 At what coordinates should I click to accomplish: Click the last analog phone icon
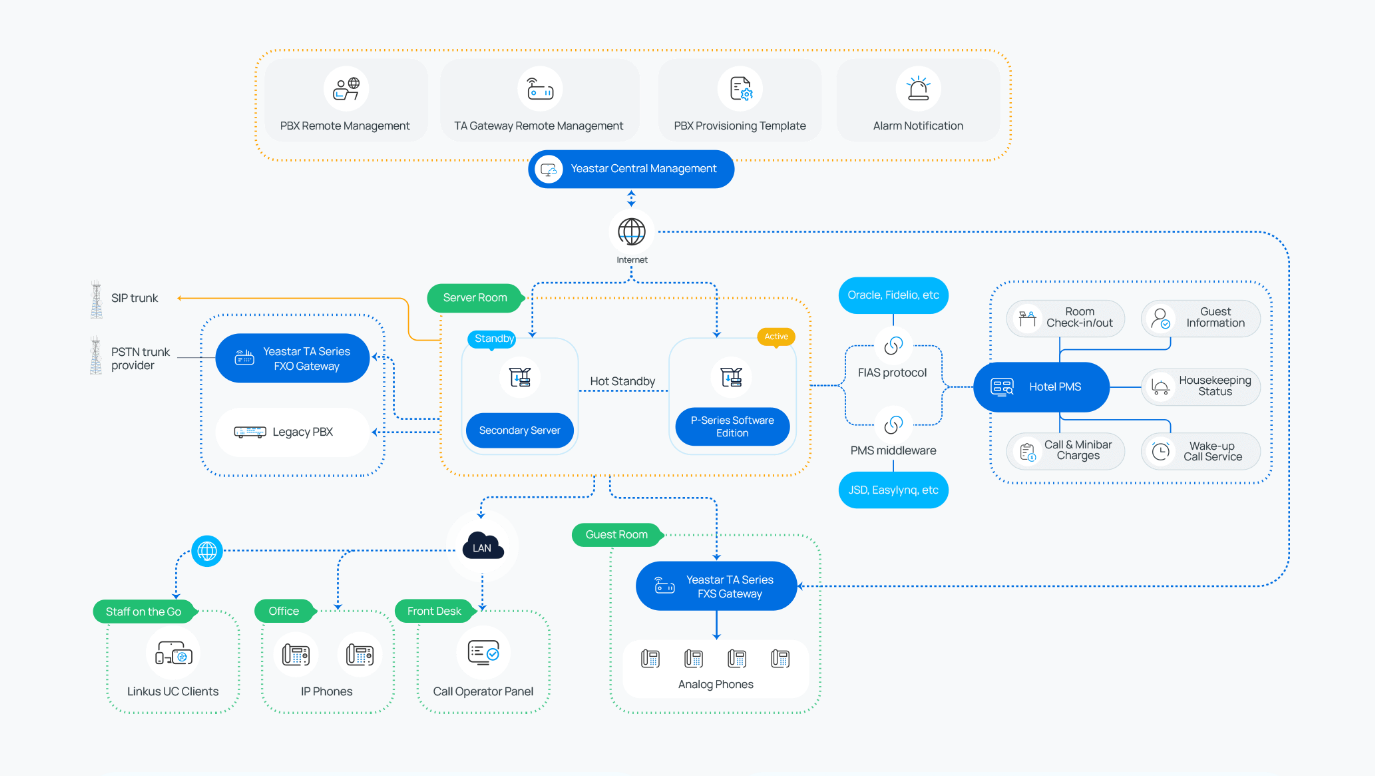point(780,659)
